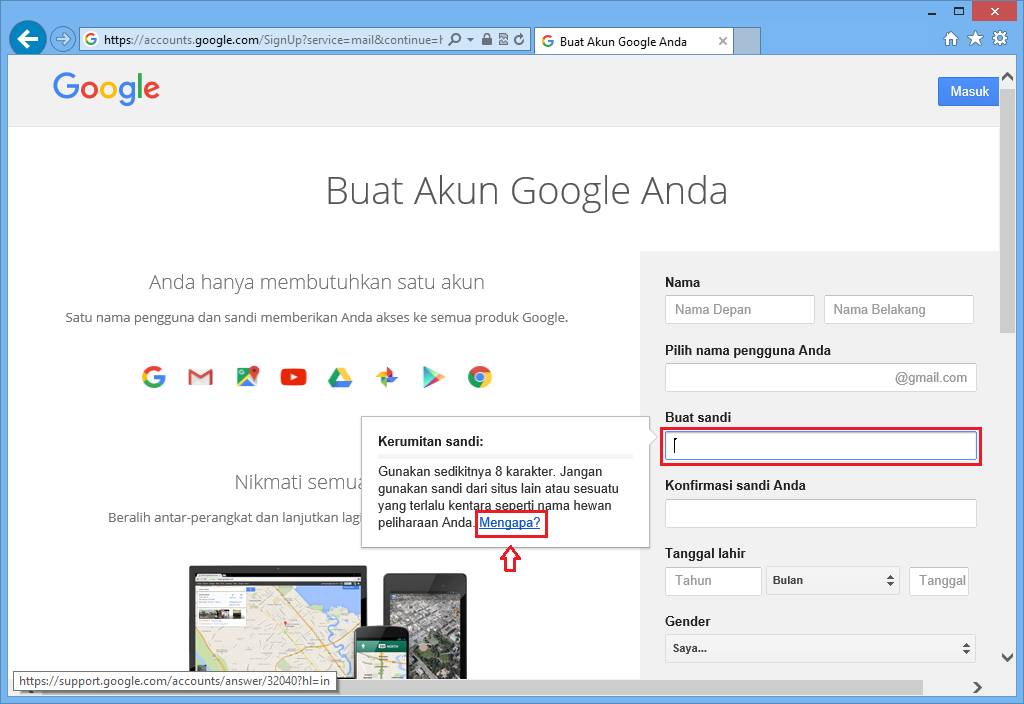1024x704 pixels.
Task: Click the username field ending @gmail.com
Action: click(x=821, y=377)
